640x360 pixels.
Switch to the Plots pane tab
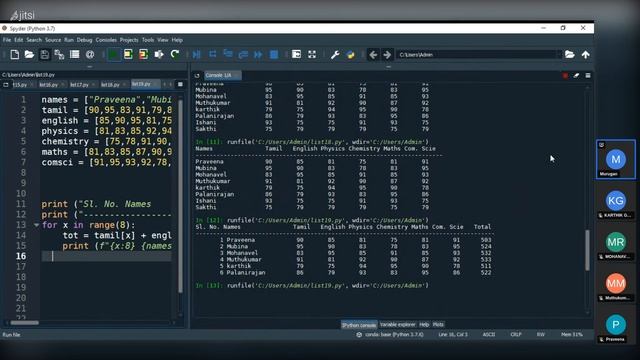pyautogui.click(x=438, y=324)
